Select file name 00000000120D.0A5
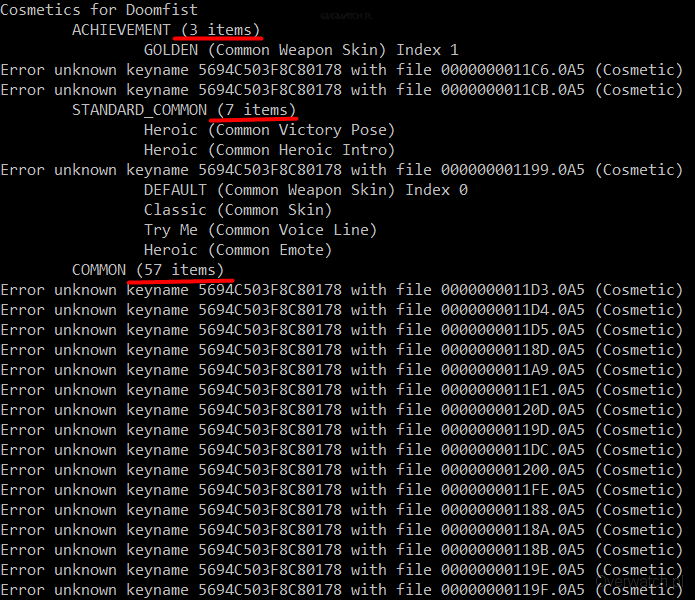The width and height of the screenshot is (695, 600). (512, 410)
